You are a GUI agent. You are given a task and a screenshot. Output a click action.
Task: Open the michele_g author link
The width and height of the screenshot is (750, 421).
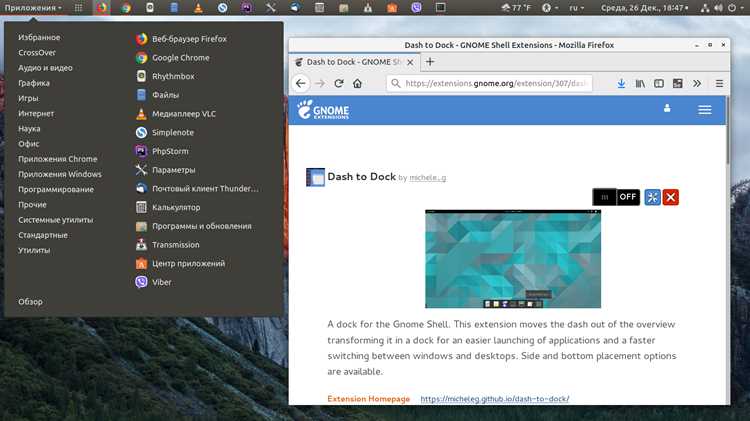pos(428,177)
